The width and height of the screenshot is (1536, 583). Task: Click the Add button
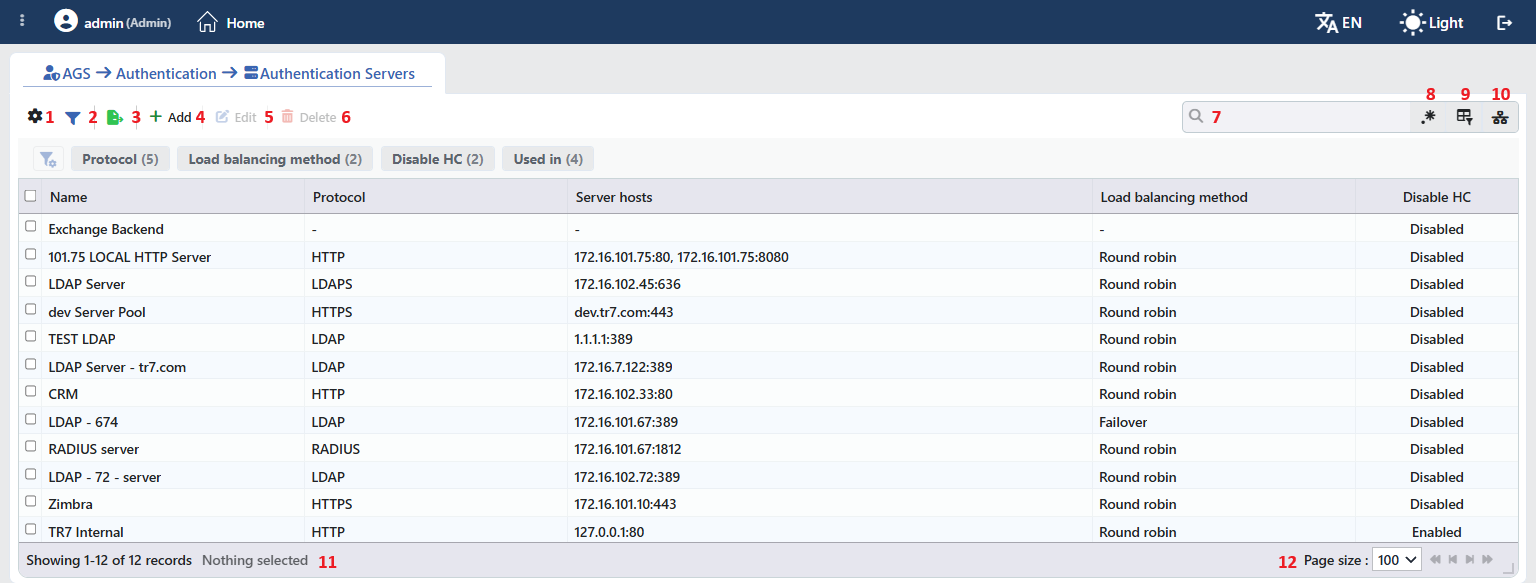point(170,117)
